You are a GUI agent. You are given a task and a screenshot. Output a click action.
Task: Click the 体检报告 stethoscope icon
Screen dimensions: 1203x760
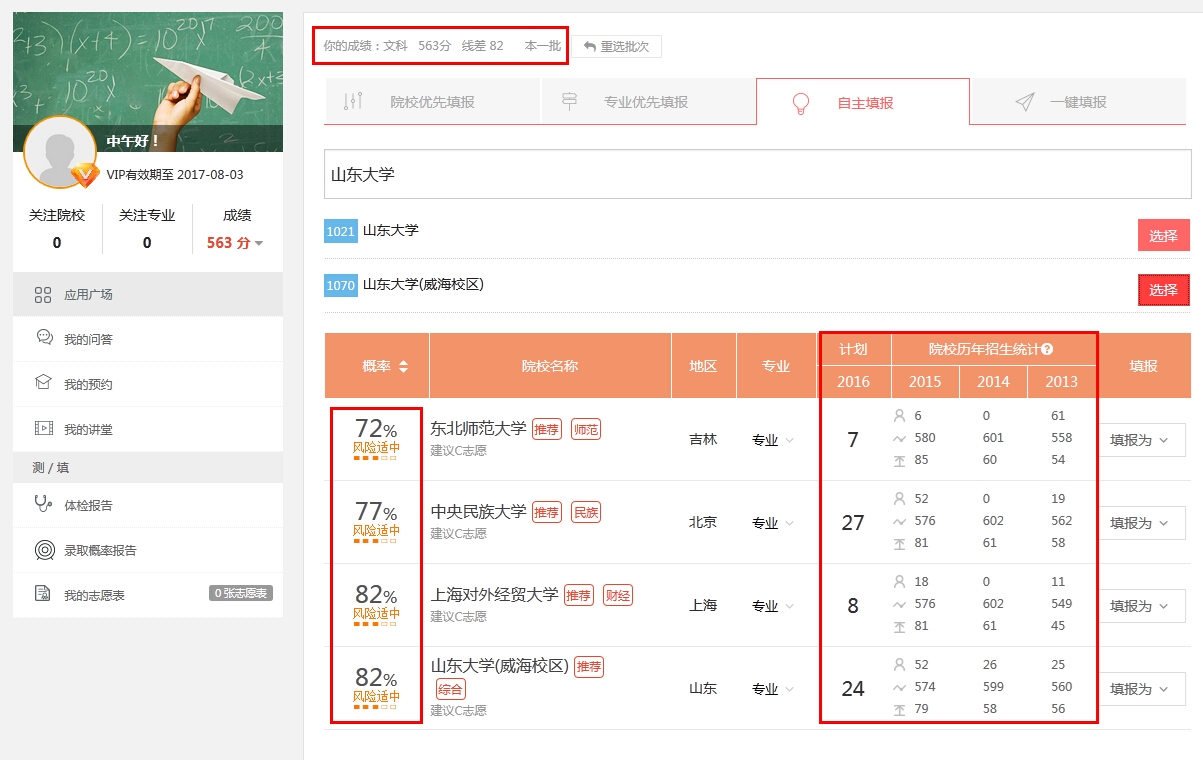pyautogui.click(x=44, y=504)
